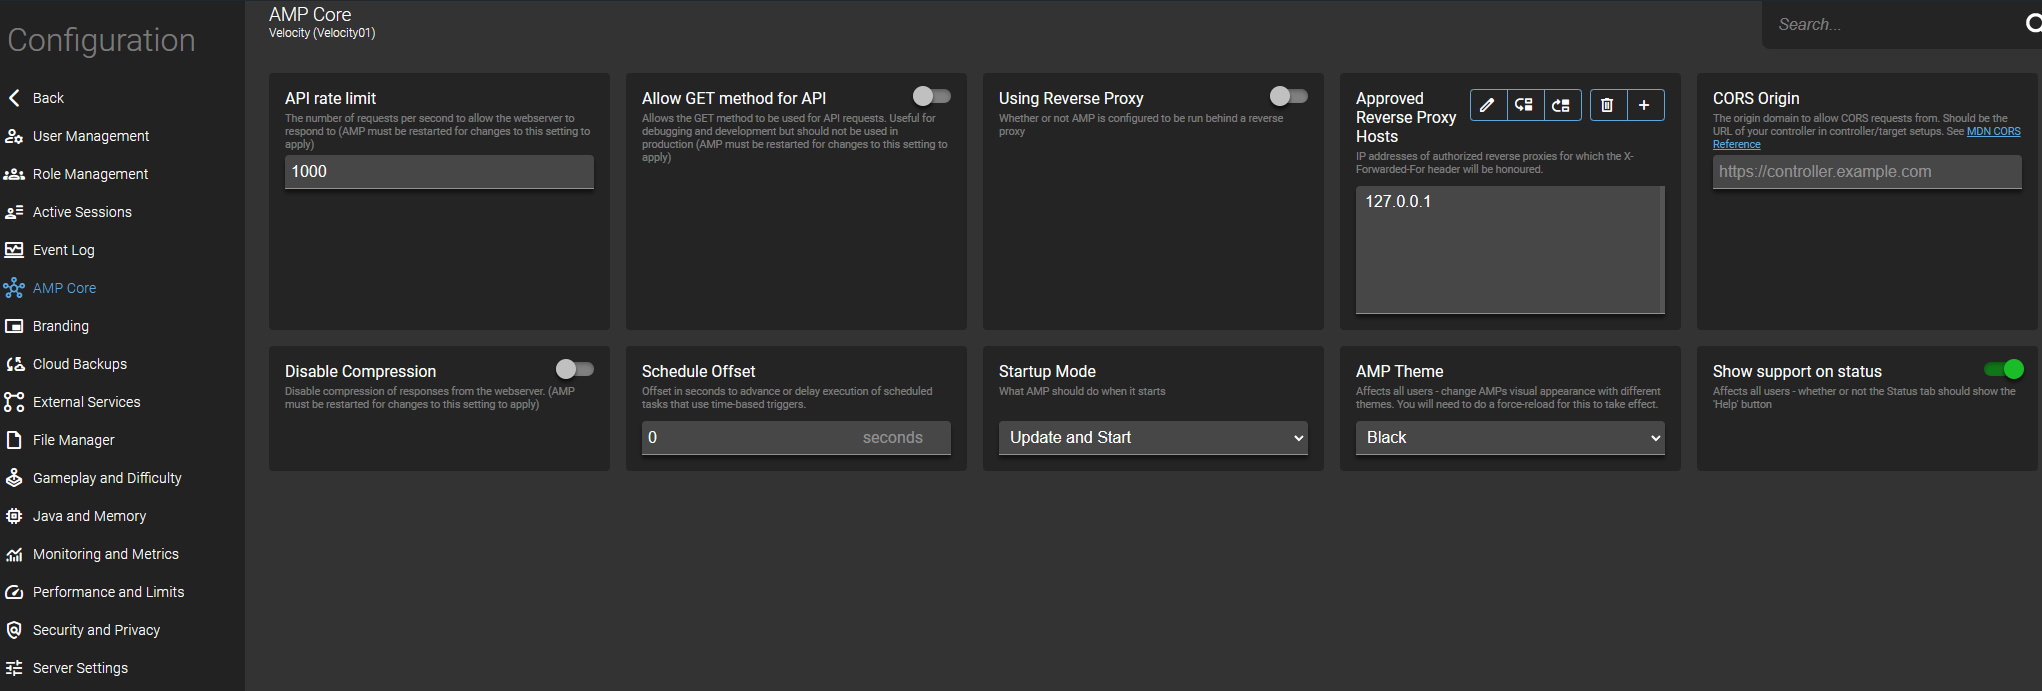Open the MDN CORS Reference link
Viewport: 2042px width, 691px height.
(x=1993, y=132)
